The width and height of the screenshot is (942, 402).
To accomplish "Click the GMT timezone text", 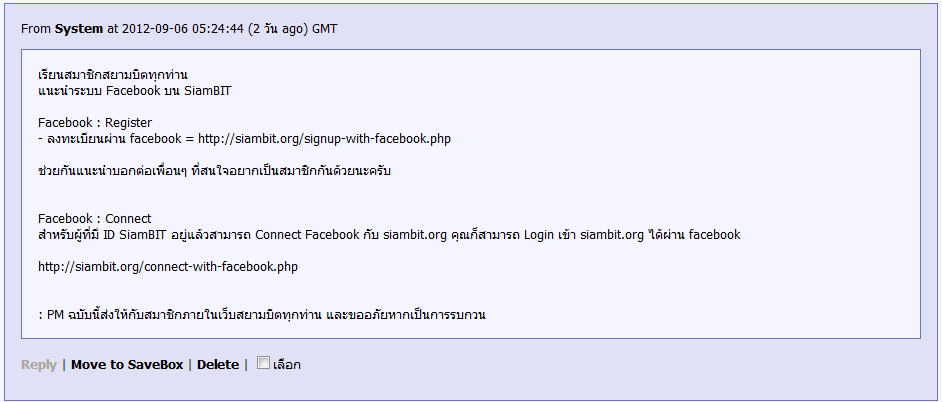I will 324,29.
